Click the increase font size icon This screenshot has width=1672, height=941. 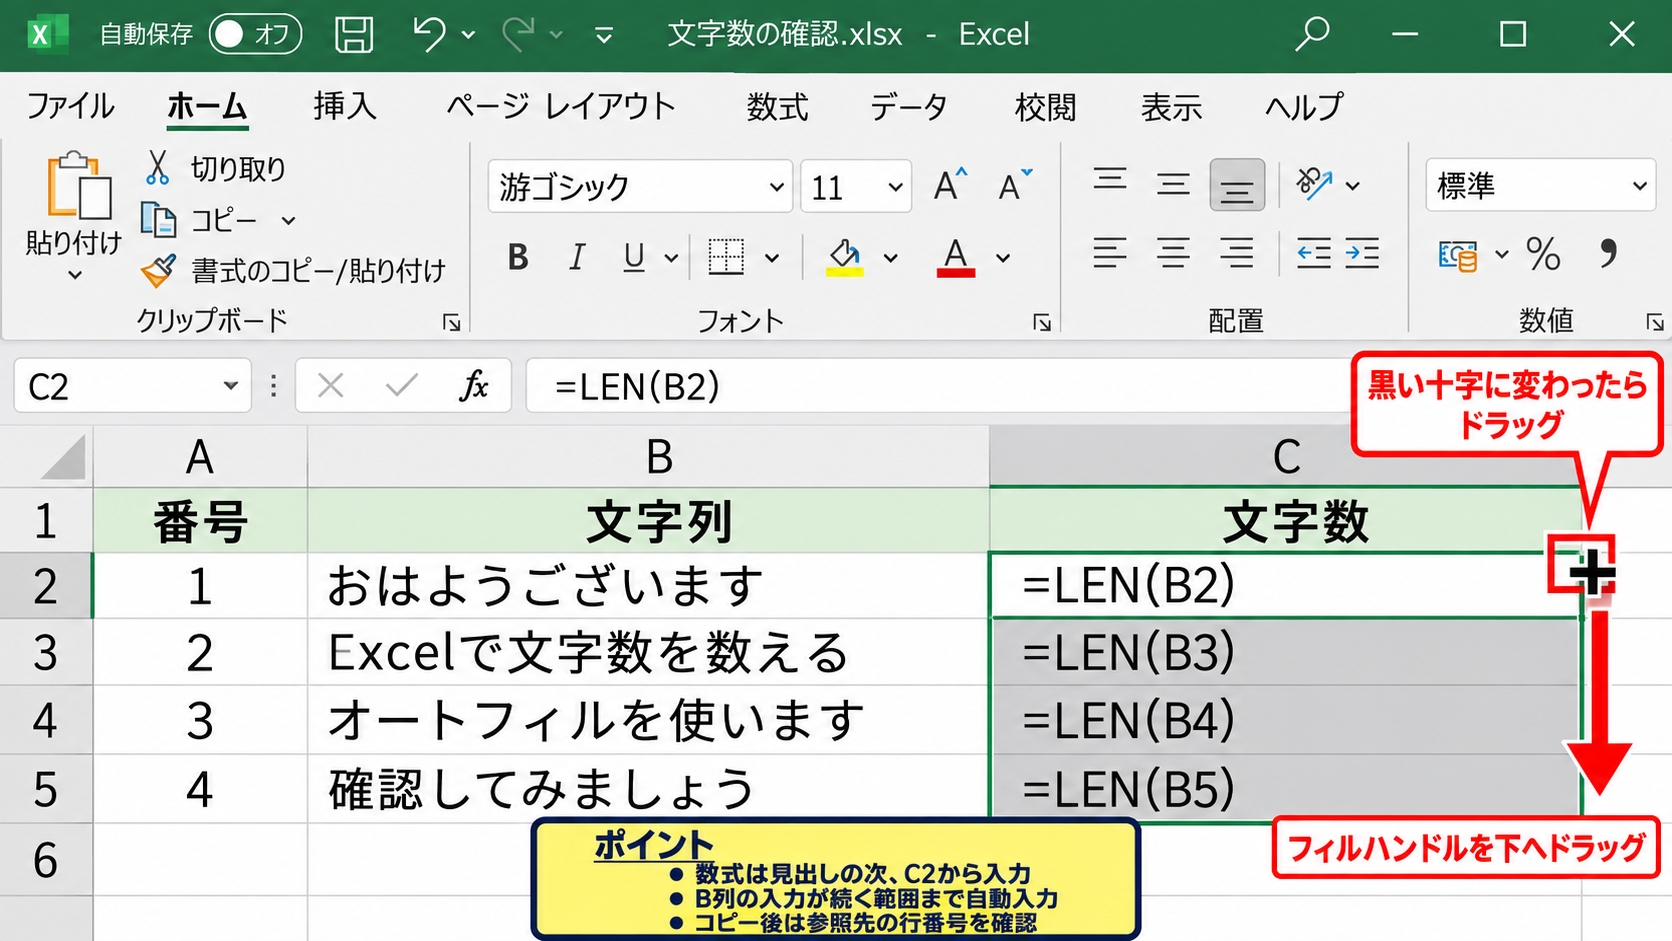950,185
